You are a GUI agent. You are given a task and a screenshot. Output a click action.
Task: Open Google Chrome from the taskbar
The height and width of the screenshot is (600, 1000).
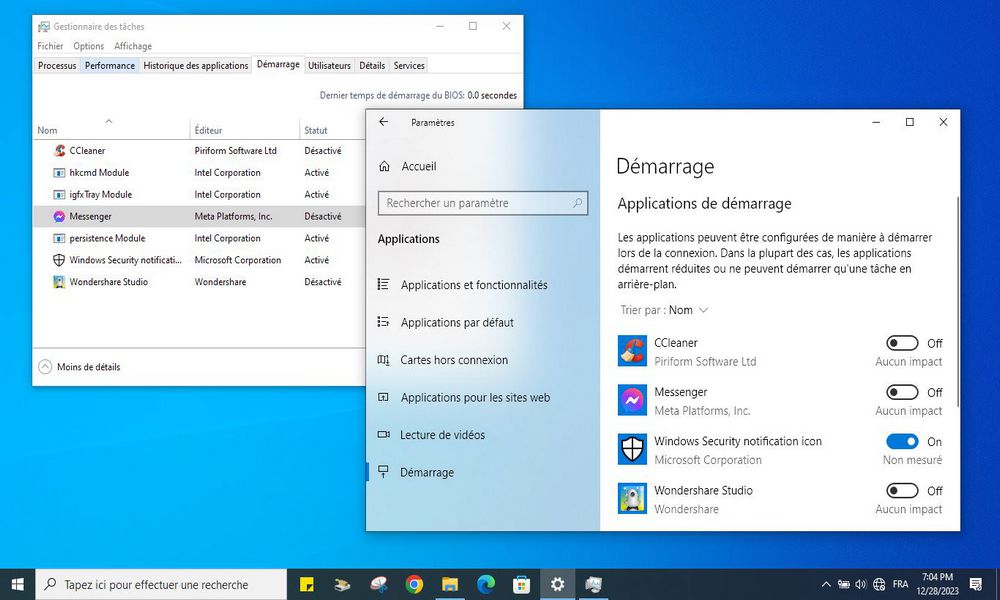pos(414,584)
